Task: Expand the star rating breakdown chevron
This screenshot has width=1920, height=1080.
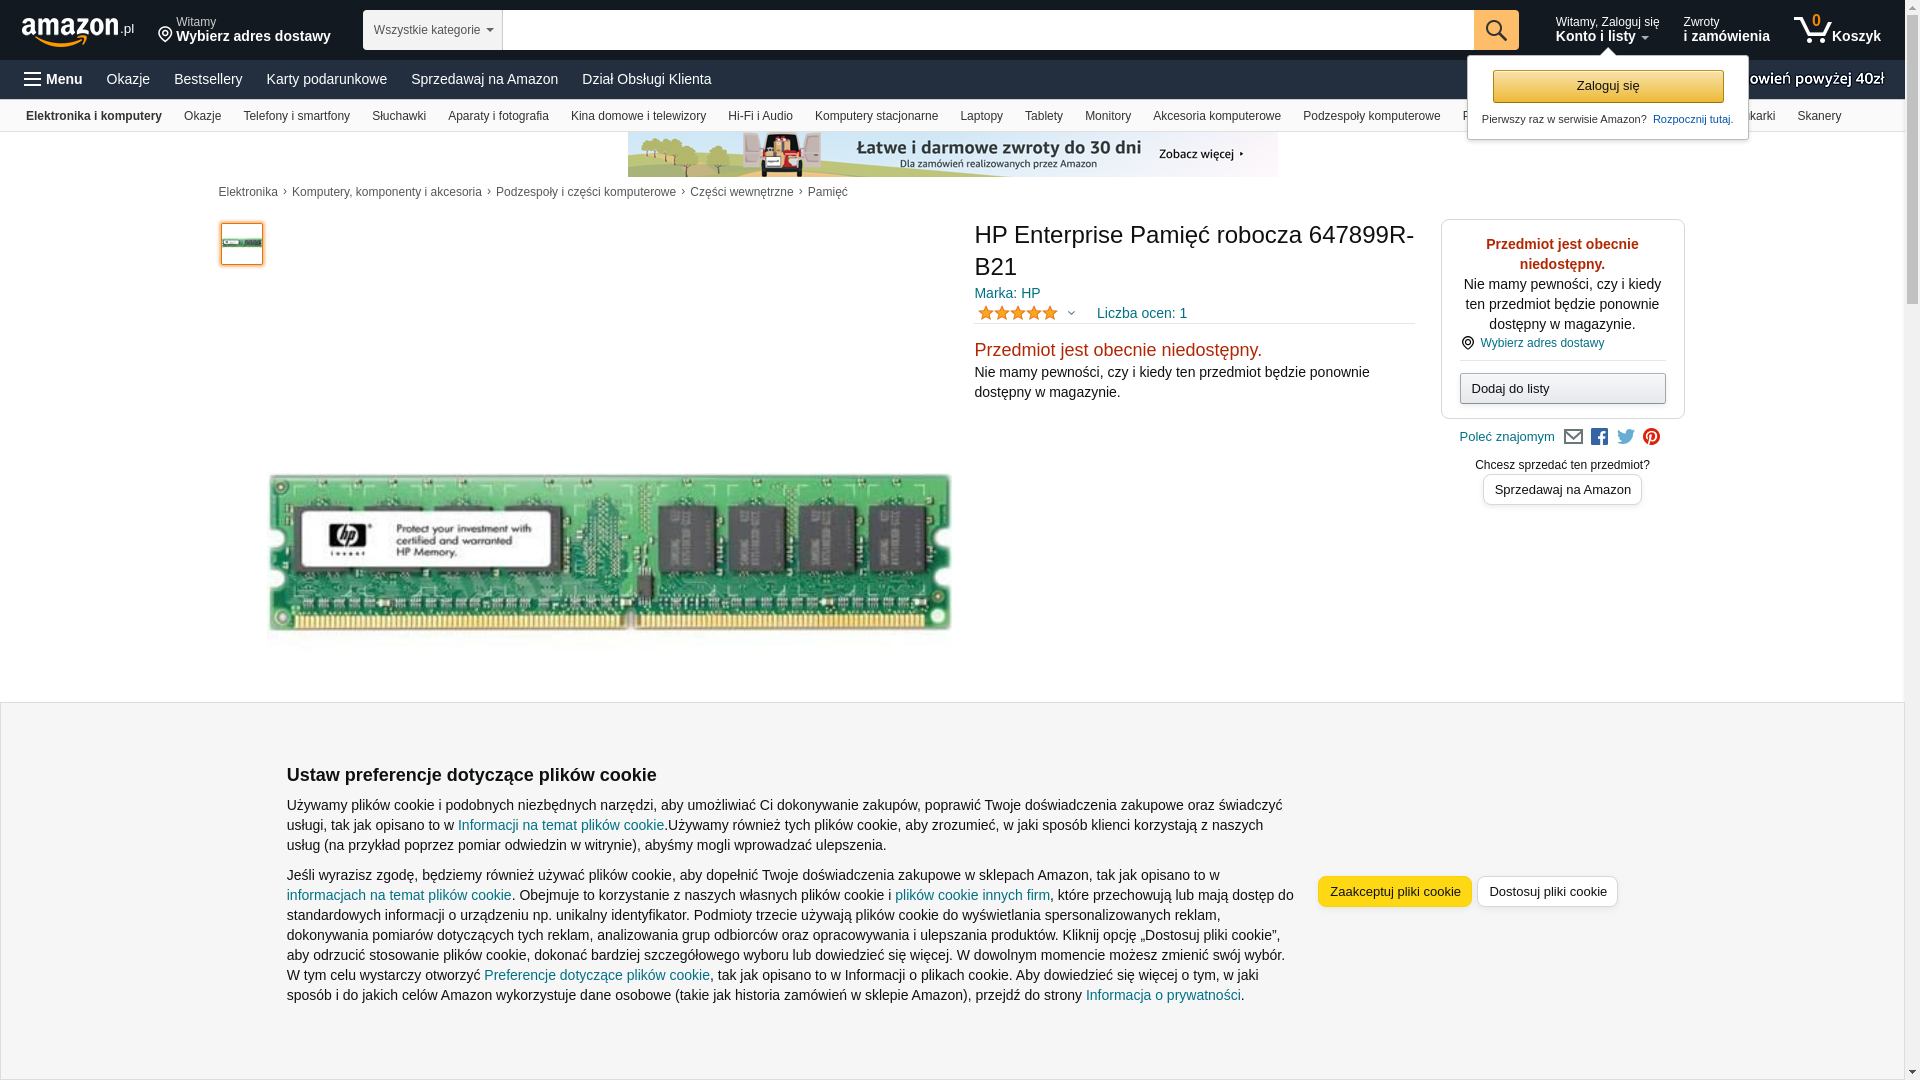Action: tap(1071, 313)
